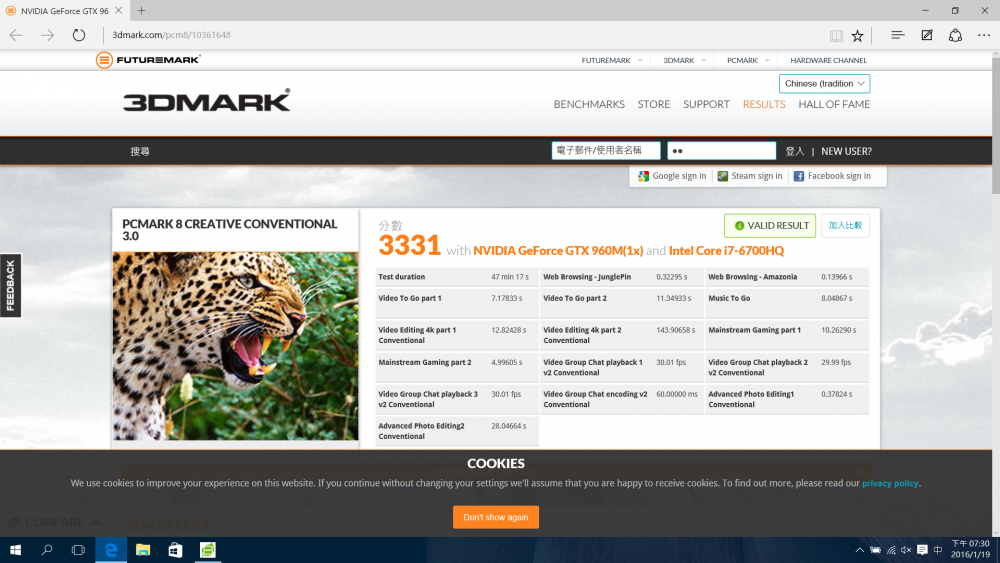
Task: Visit the HALL OF FAME page
Action: click(x=834, y=104)
